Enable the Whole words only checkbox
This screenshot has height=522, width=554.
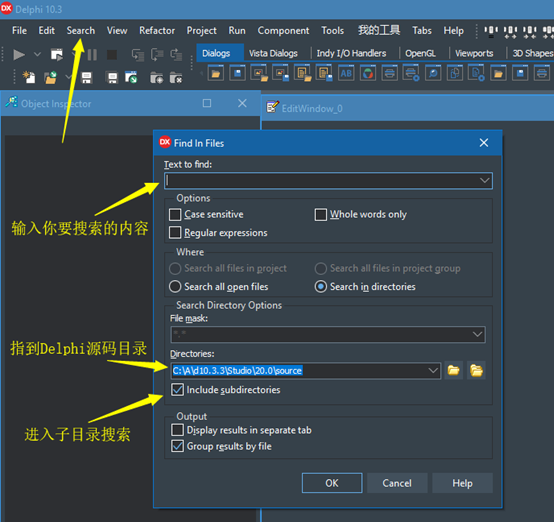[x=320, y=215]
